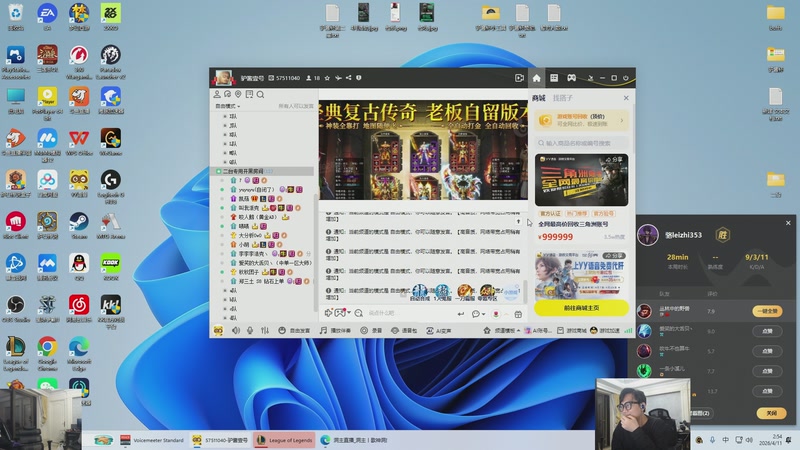Image resolution: width=800 pixels, height=450 pixels.
Task: Switch to the 找搭子 tab
Action: click(x=563, y=98)
